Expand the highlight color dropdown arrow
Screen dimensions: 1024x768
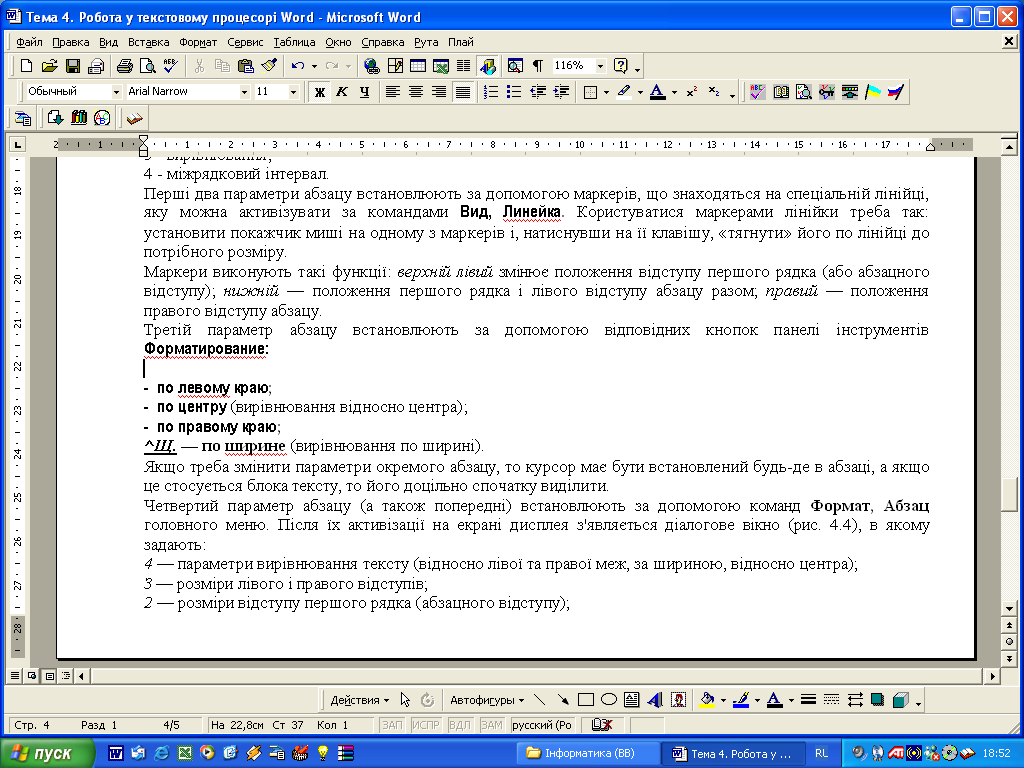pos(640,92)
